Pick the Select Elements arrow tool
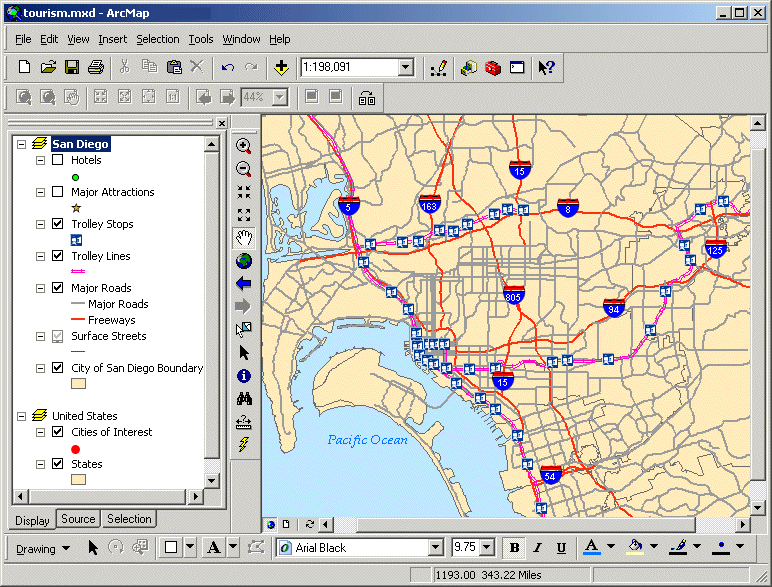Viewport: 772px width, 587px height. coord(244,353)
